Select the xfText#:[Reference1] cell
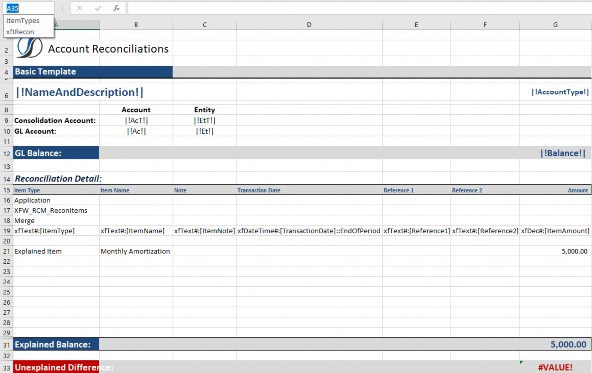This screenshot has width=592, height=373. point(416,231)
